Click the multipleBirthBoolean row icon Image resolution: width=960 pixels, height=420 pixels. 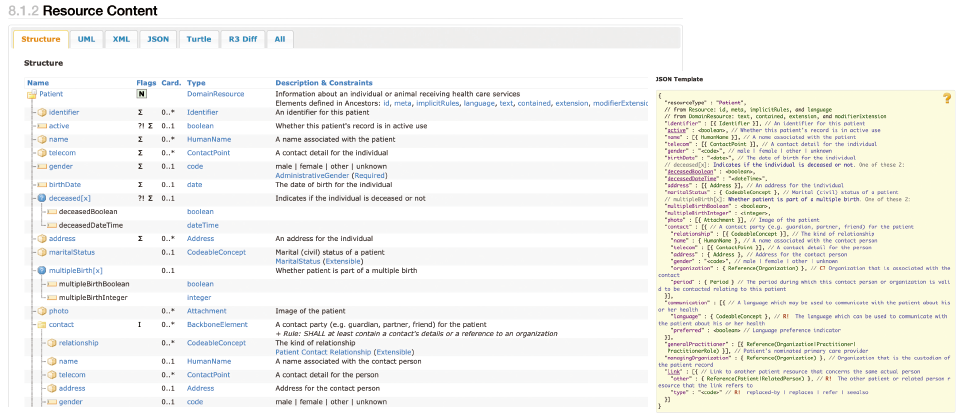[52, 284]
